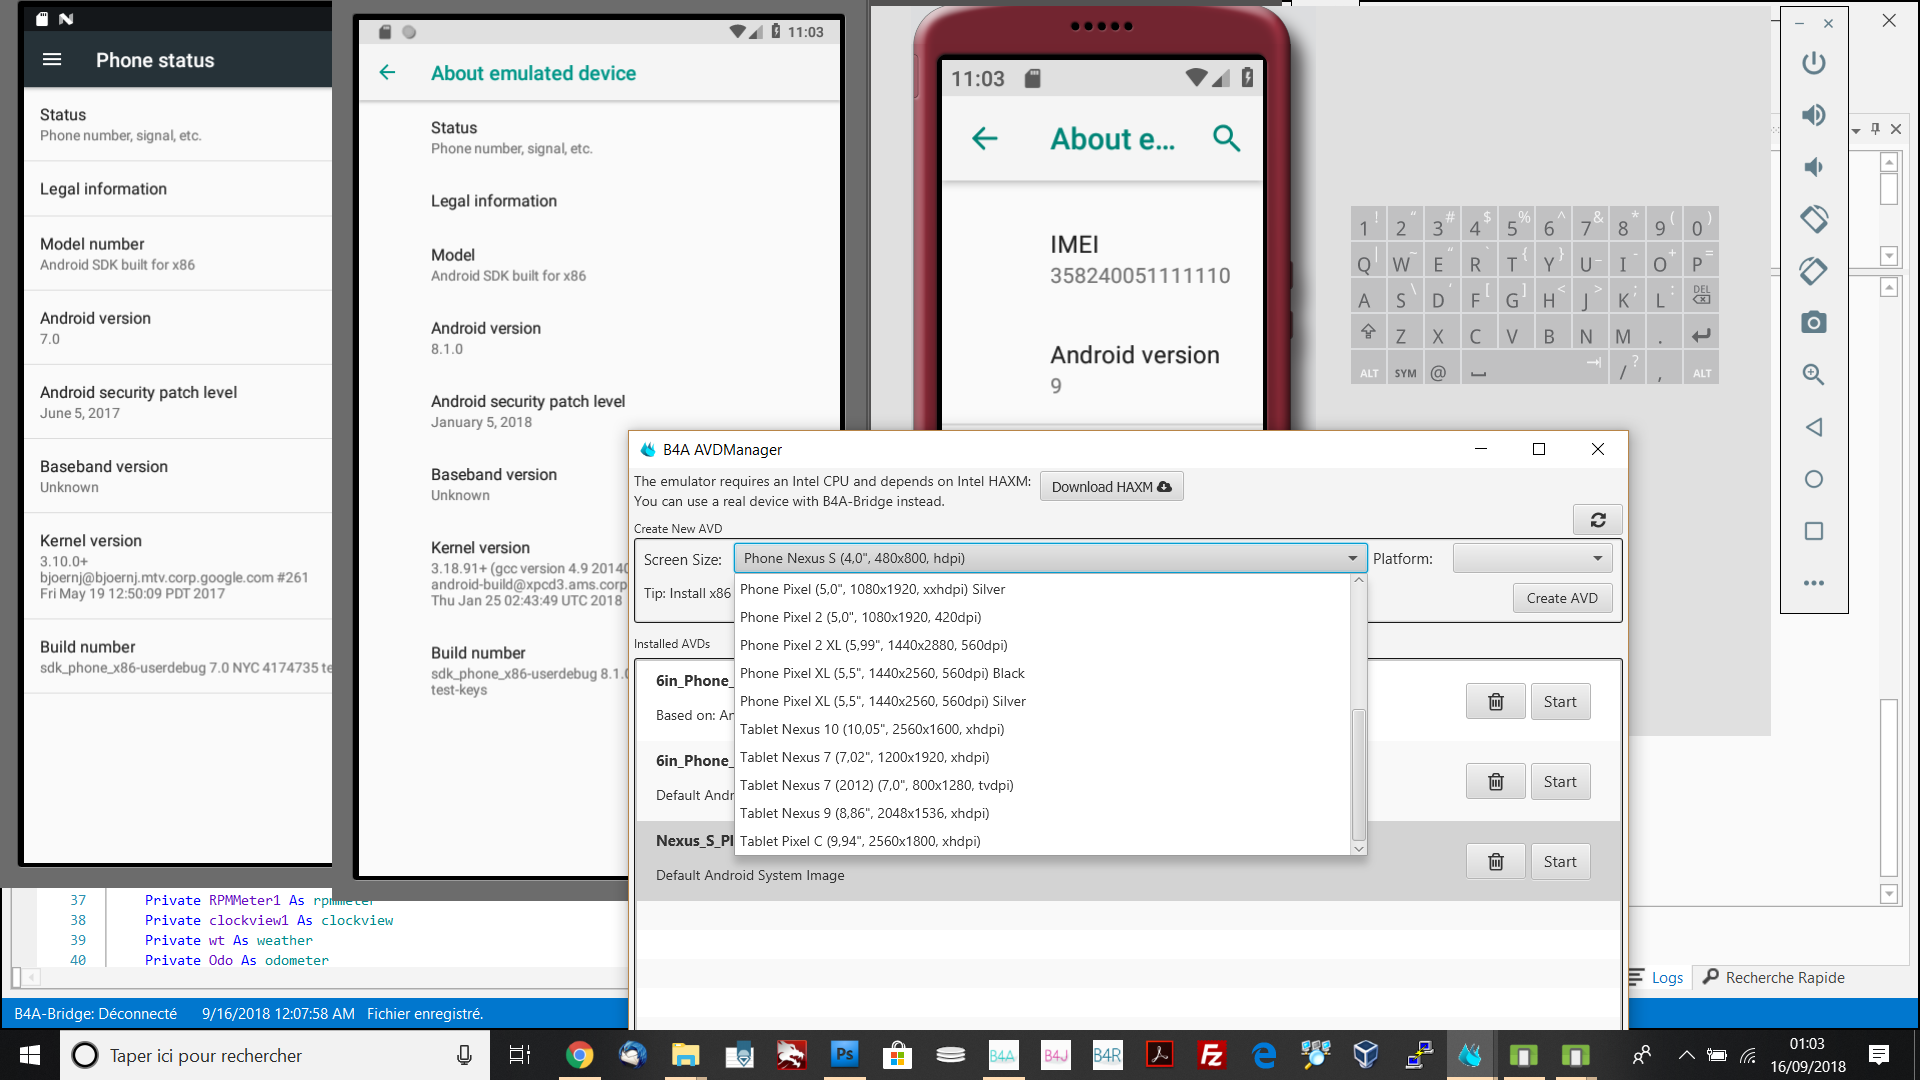The height and width of the screenshot is (1080, 1920).
Task: Delete the Nexus_S AVD with trash icon
Action: 1496,862
